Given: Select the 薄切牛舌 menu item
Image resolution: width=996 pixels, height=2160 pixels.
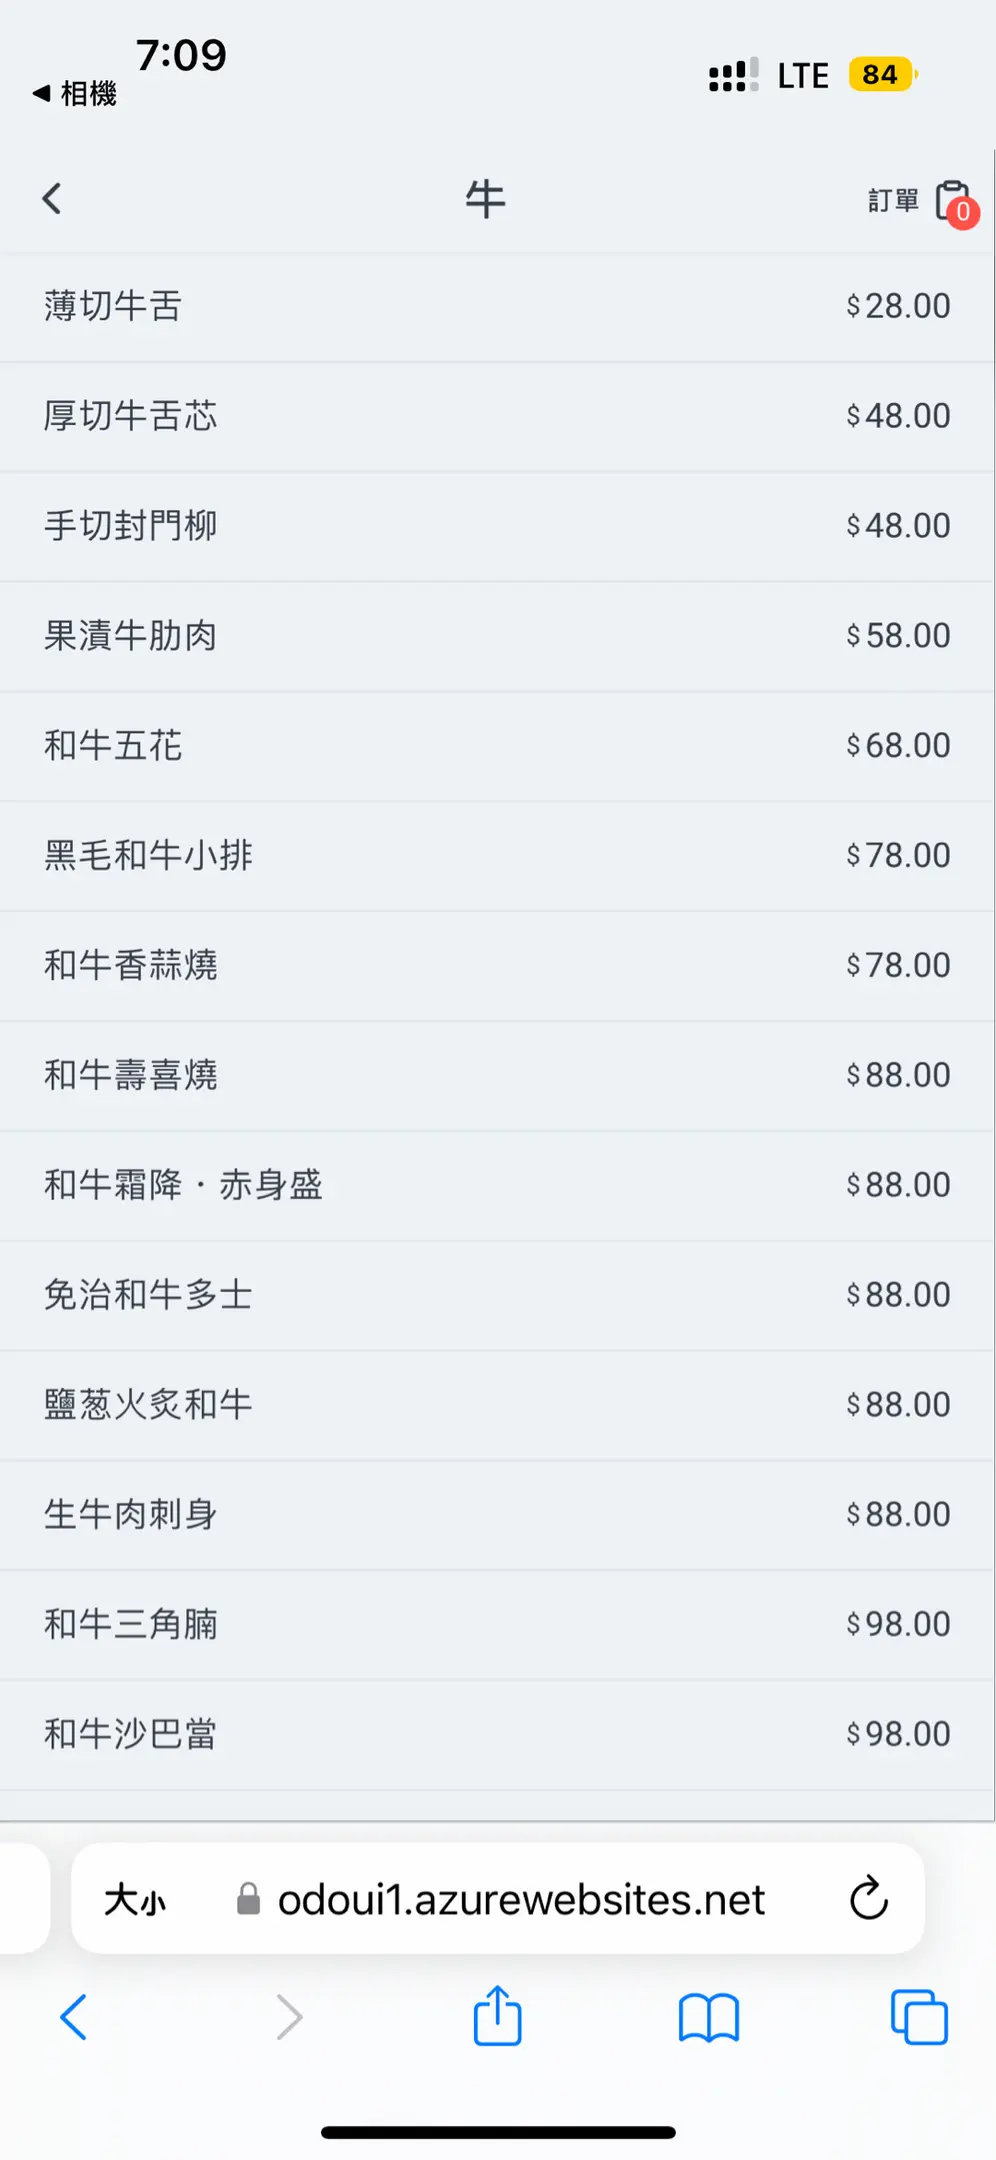Looking at the screenshot, I should click(x=112, y=306).
